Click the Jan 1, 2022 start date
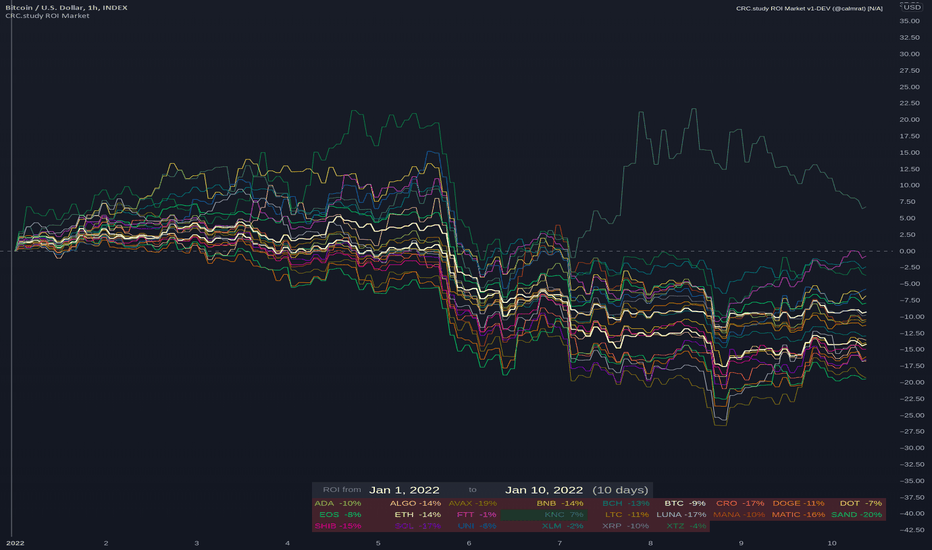Image resolution: width=932 pixels, height=550 pixels. (404, 490)
